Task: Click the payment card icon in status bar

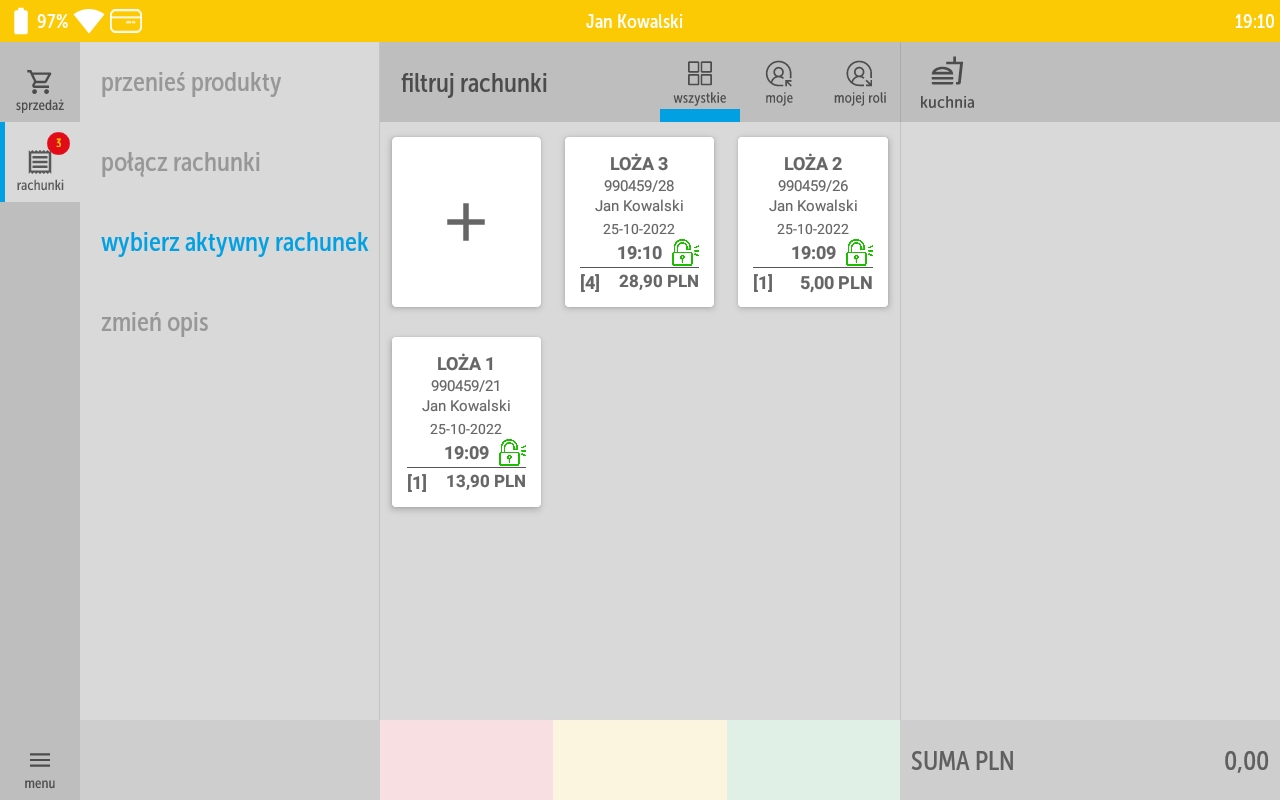Action: click(126, 21)
